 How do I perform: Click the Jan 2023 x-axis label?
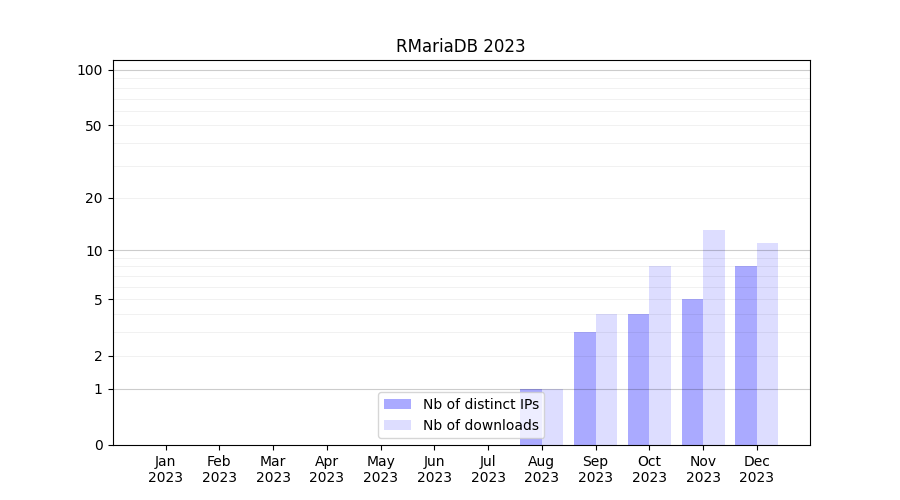tap(165, 469)
